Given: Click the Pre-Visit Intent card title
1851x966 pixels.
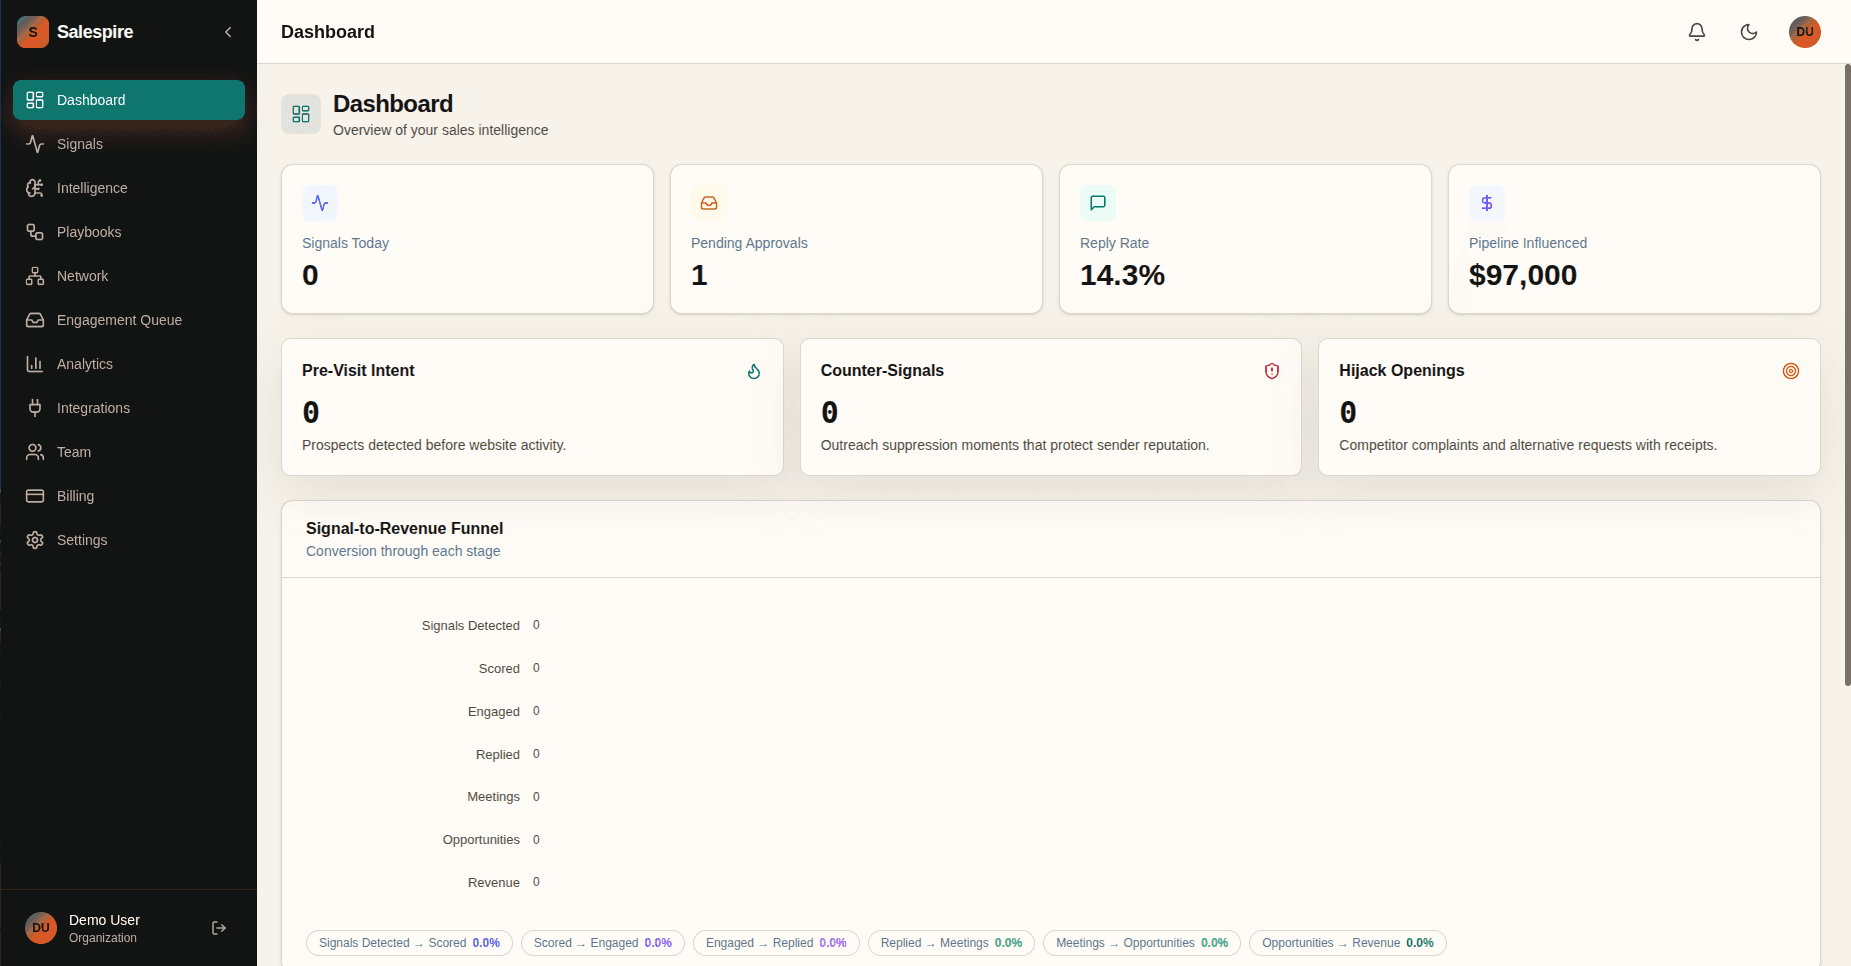Looking at the screenshot, I should coord(358,370).
